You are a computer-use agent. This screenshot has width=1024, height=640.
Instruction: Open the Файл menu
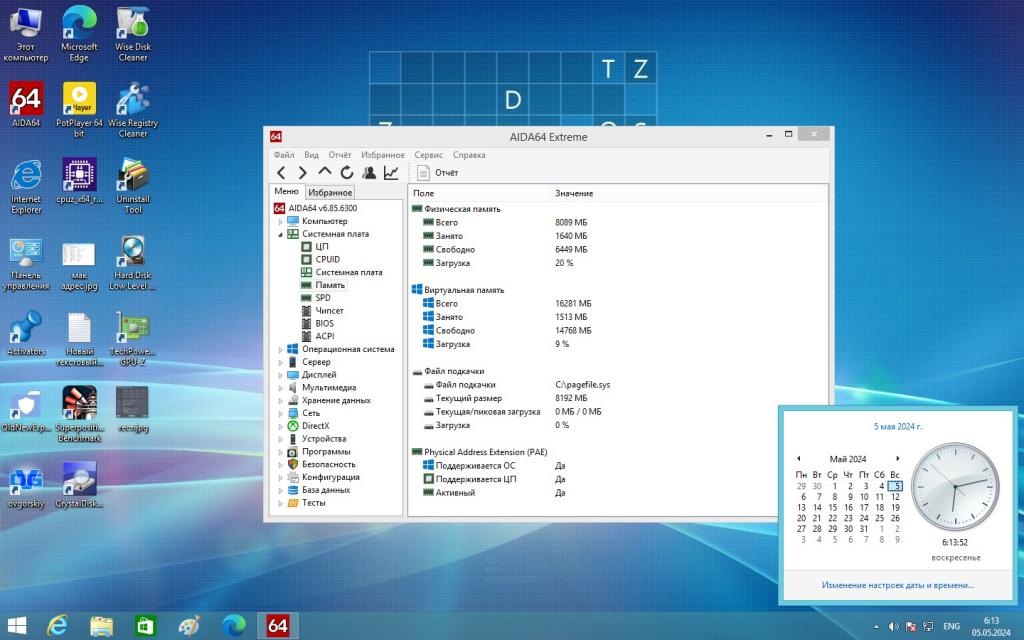click(283, 155)
